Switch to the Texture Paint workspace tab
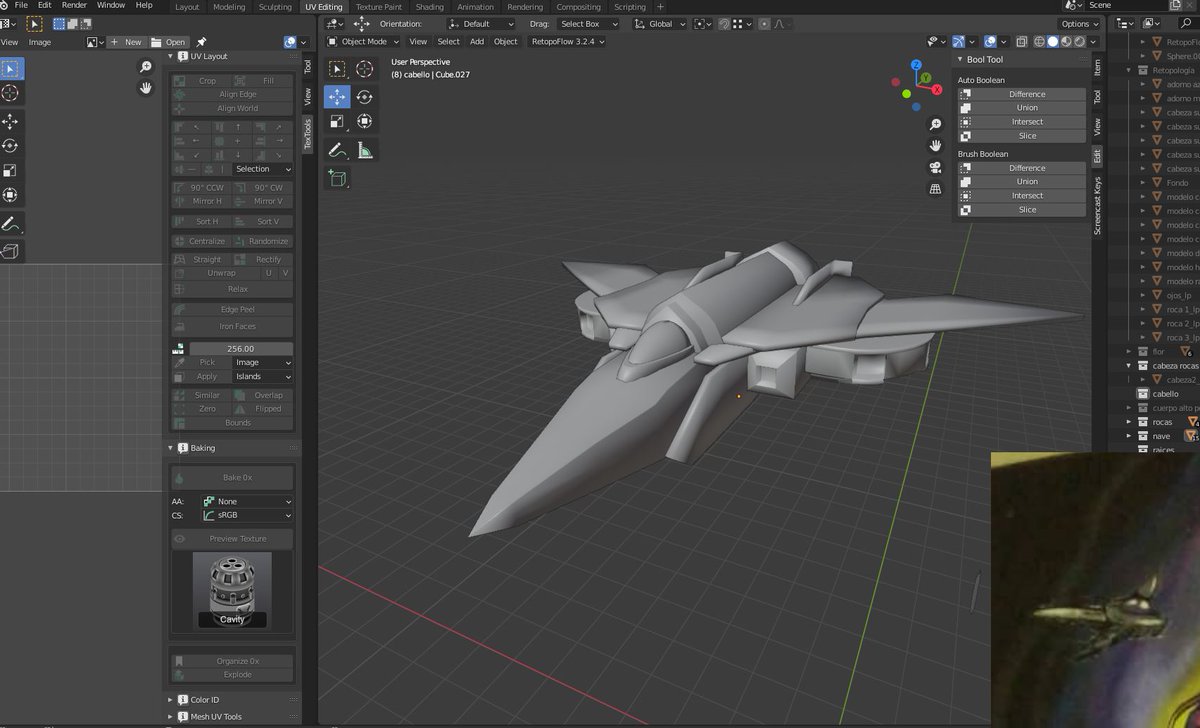The height and width of the screenshot is (728, 1200). click(x=378, y=7)
